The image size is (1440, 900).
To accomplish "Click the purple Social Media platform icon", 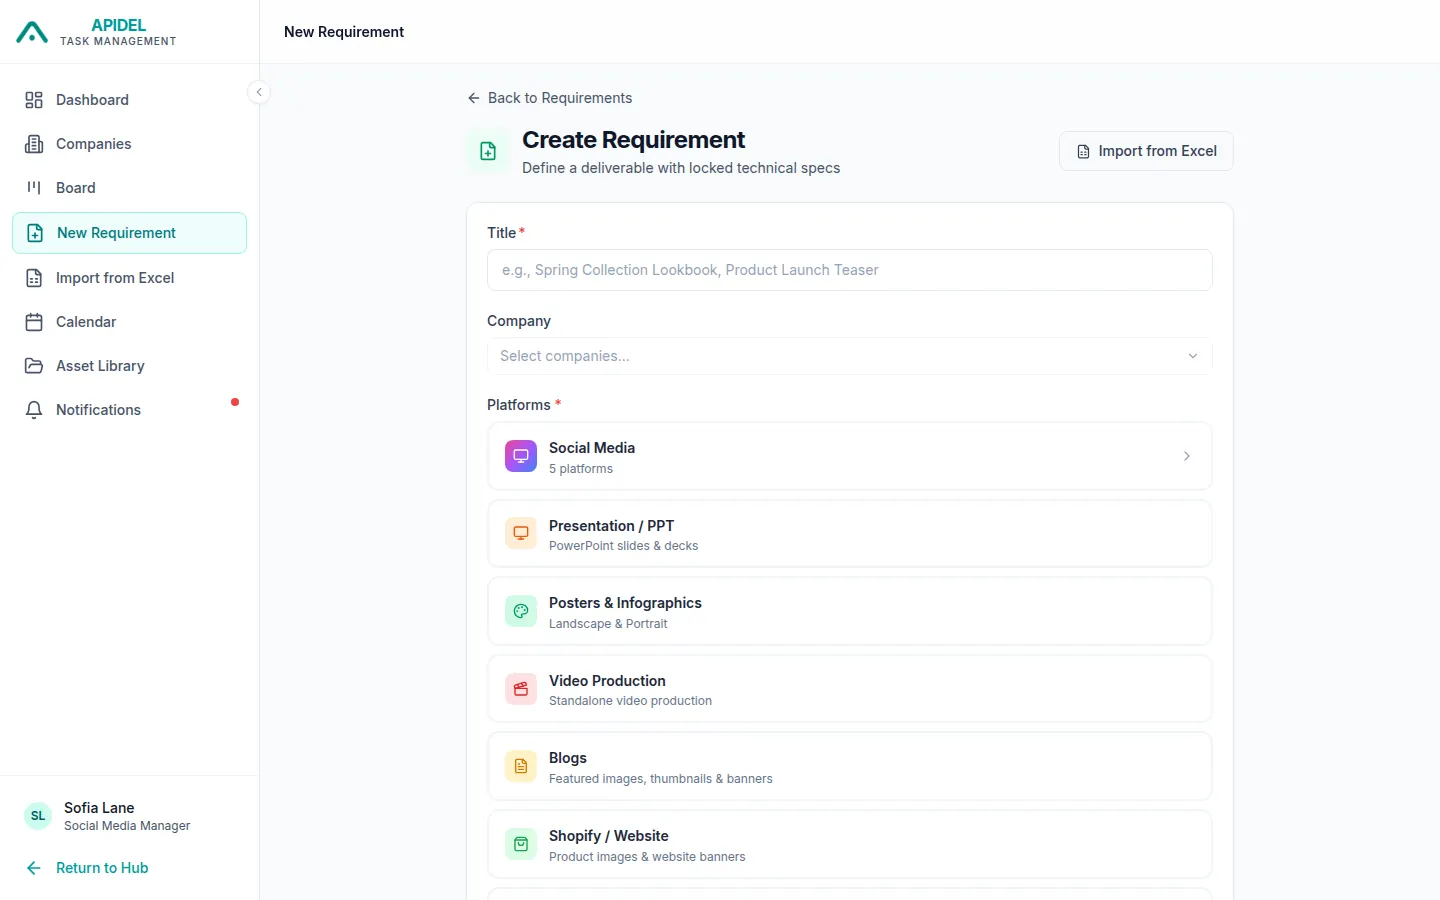I will (521, 456).
